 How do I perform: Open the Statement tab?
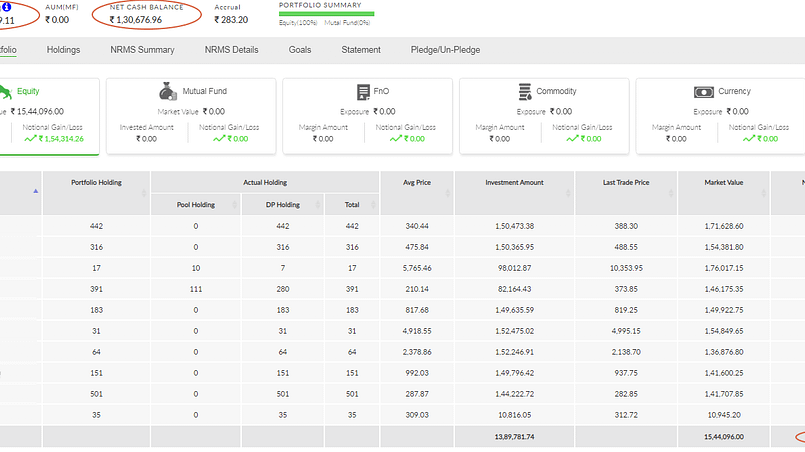coord(361,50)
